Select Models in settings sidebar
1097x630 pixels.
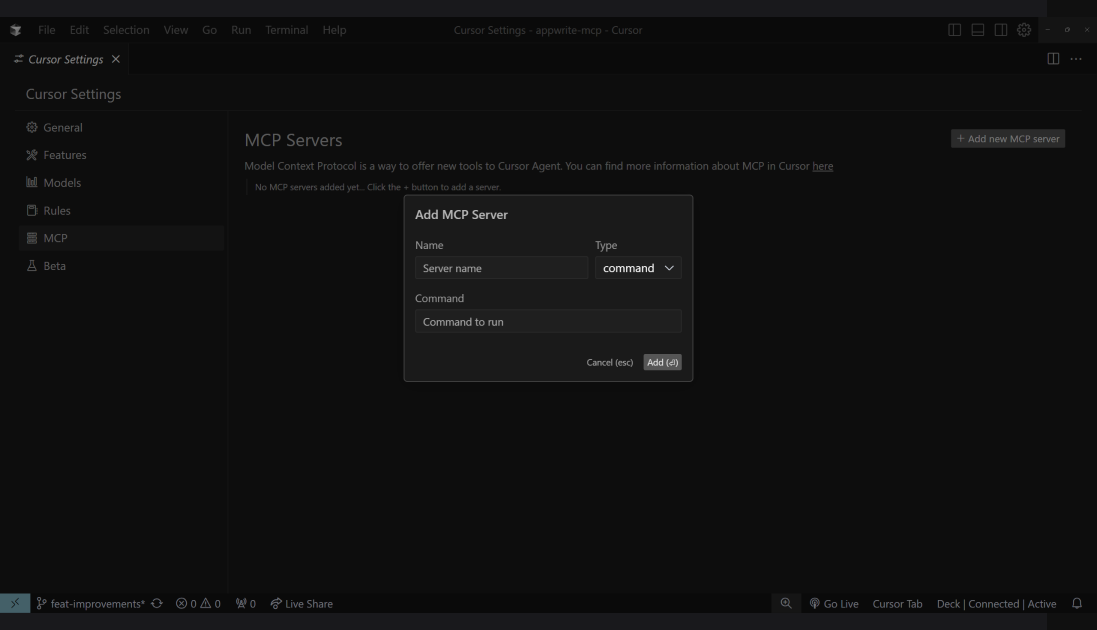click(x=62, y=183)
